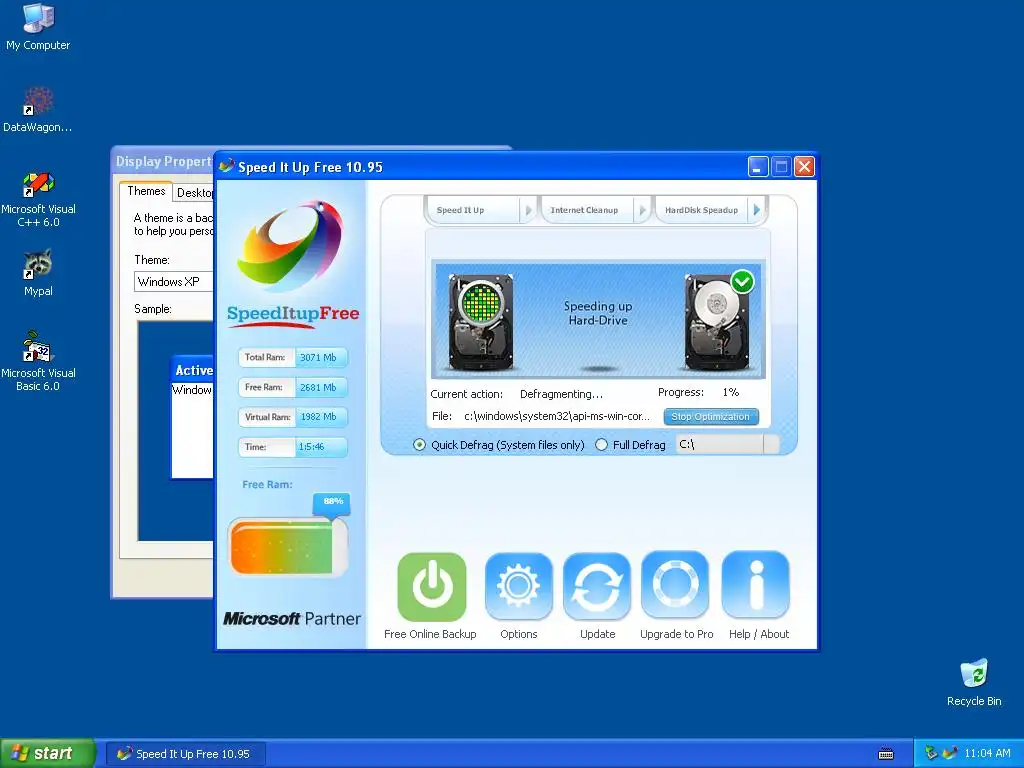This screenshot has width=1024, height=768.
Task: Click the Defragmenting... current action text
Action: 561,394
